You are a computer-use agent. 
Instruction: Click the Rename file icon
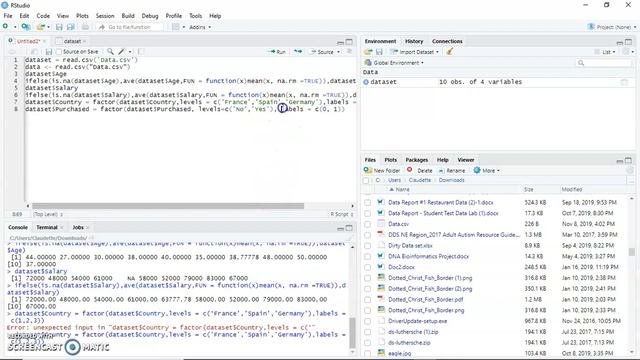(441, 171)
